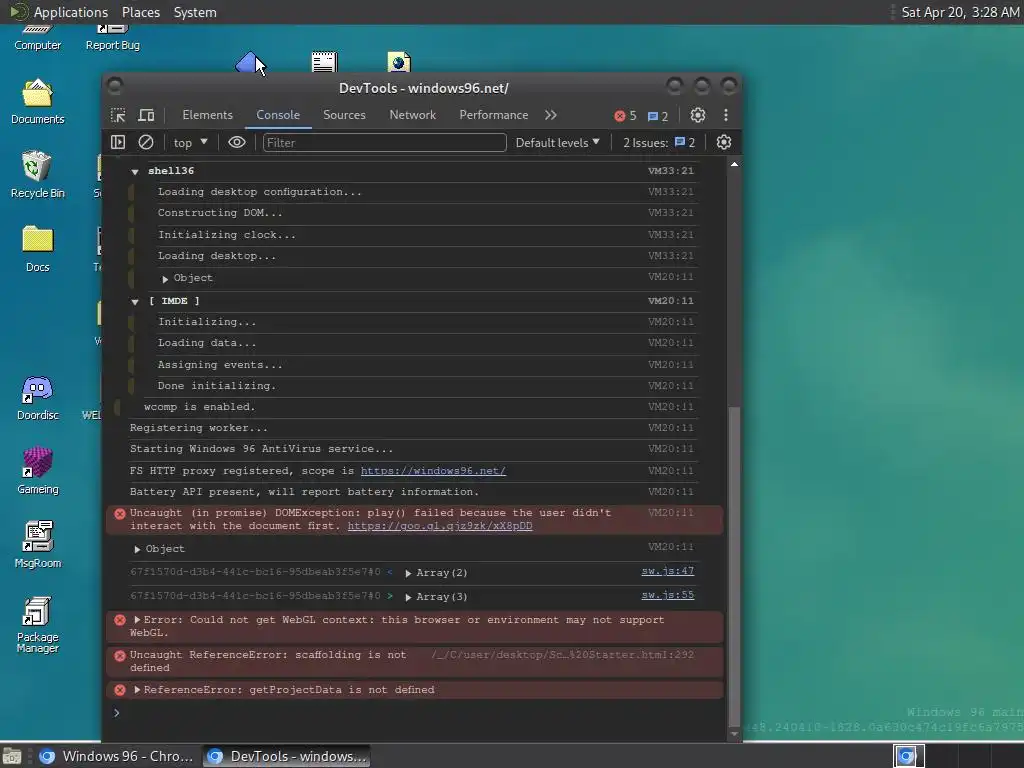Open the Sc...Starter.html:292 source link

click(x=562, y=654)
